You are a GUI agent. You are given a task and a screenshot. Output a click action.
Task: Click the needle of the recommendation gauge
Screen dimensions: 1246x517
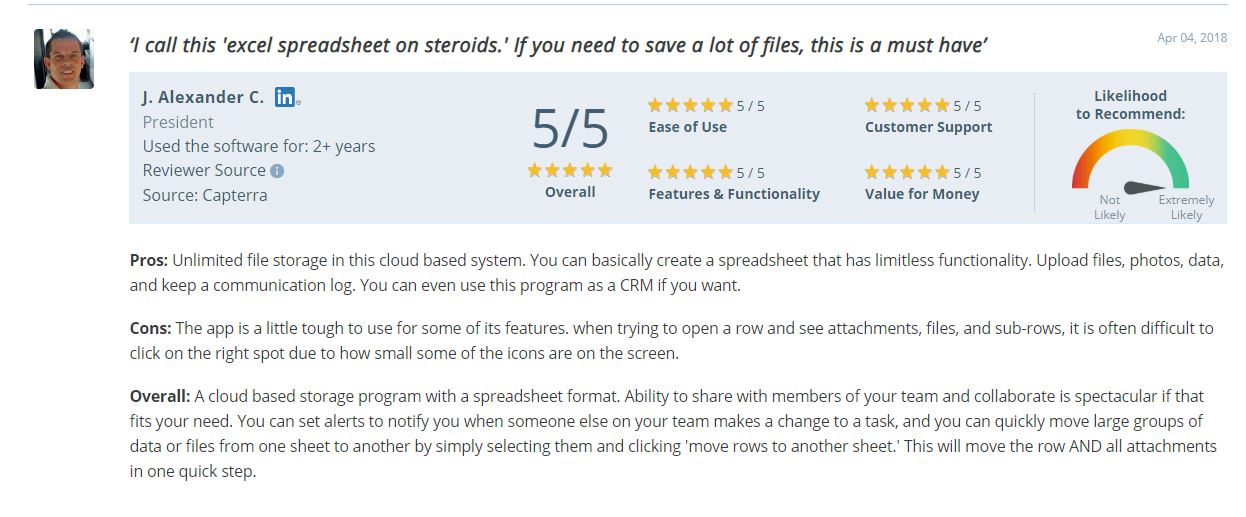coord(1143,187)
